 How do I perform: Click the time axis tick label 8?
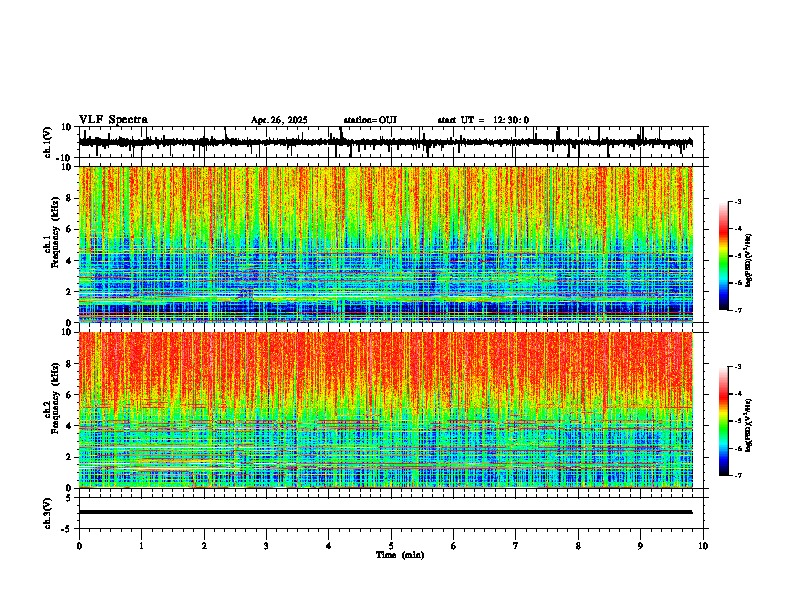[x=578, y=546]
